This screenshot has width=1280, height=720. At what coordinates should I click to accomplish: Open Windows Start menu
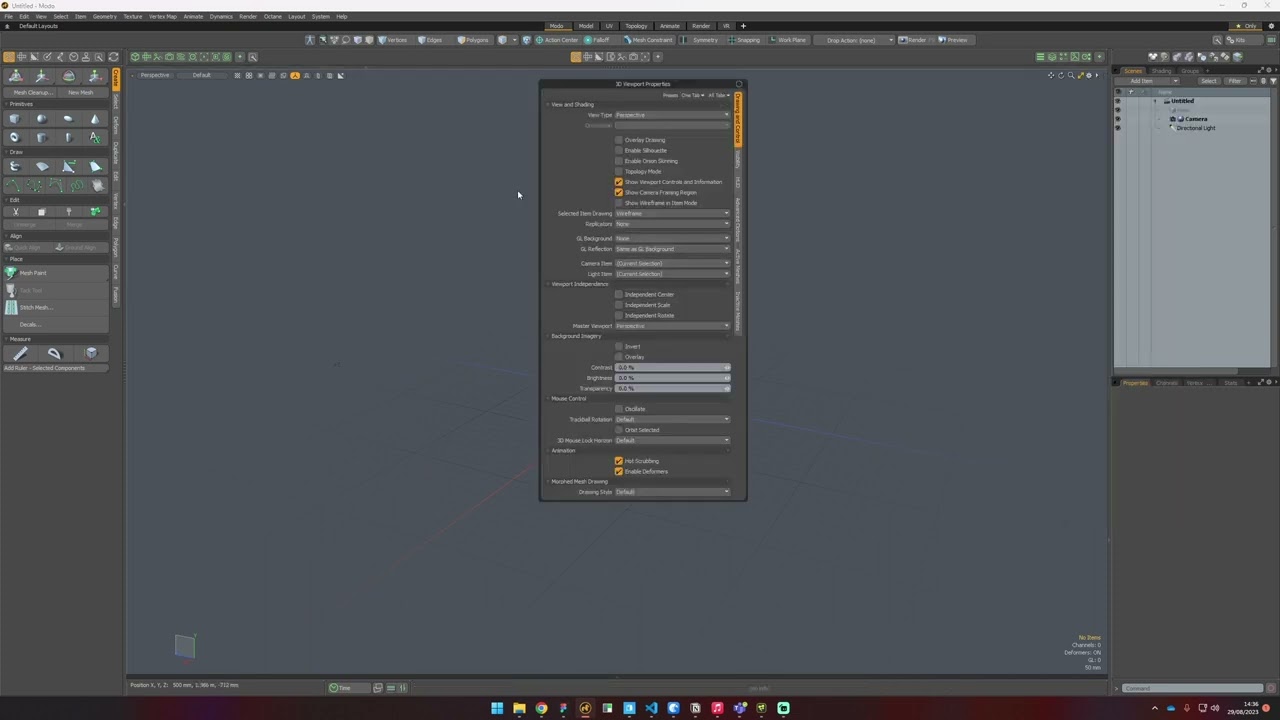pyautogui.click(x=497, y=708)
